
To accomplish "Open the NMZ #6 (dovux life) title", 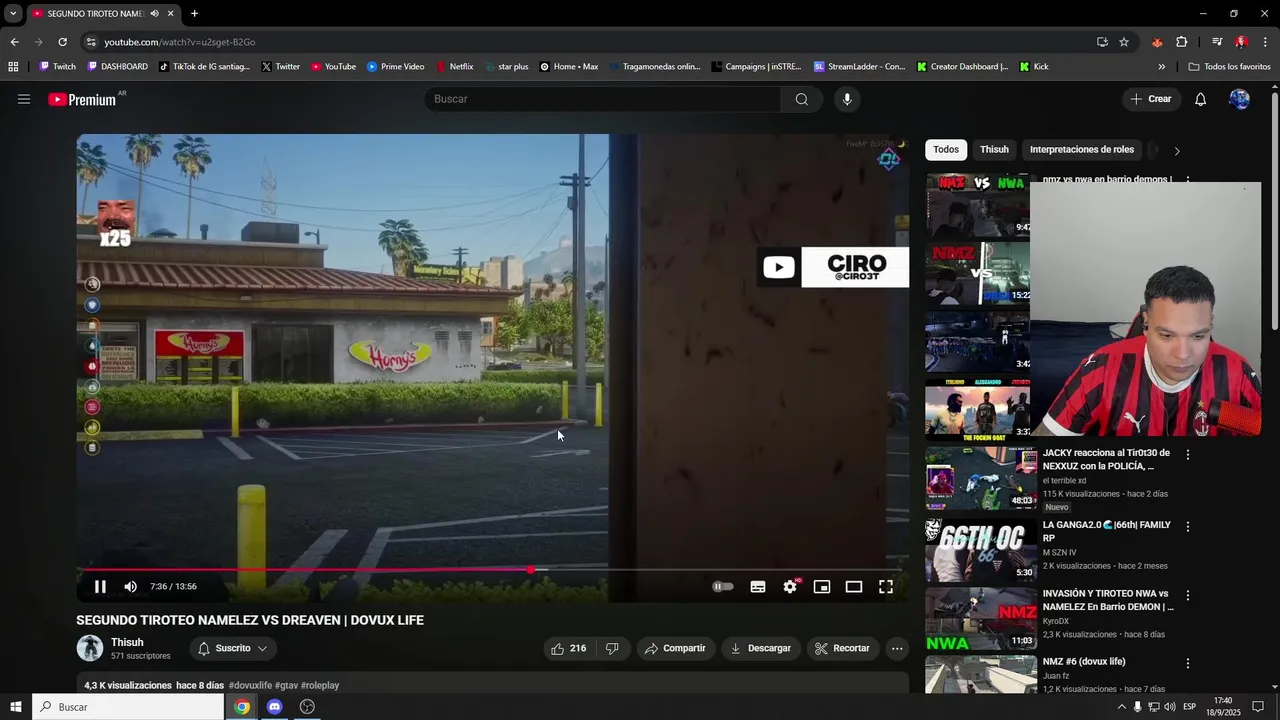I will tap(1084, 662).
